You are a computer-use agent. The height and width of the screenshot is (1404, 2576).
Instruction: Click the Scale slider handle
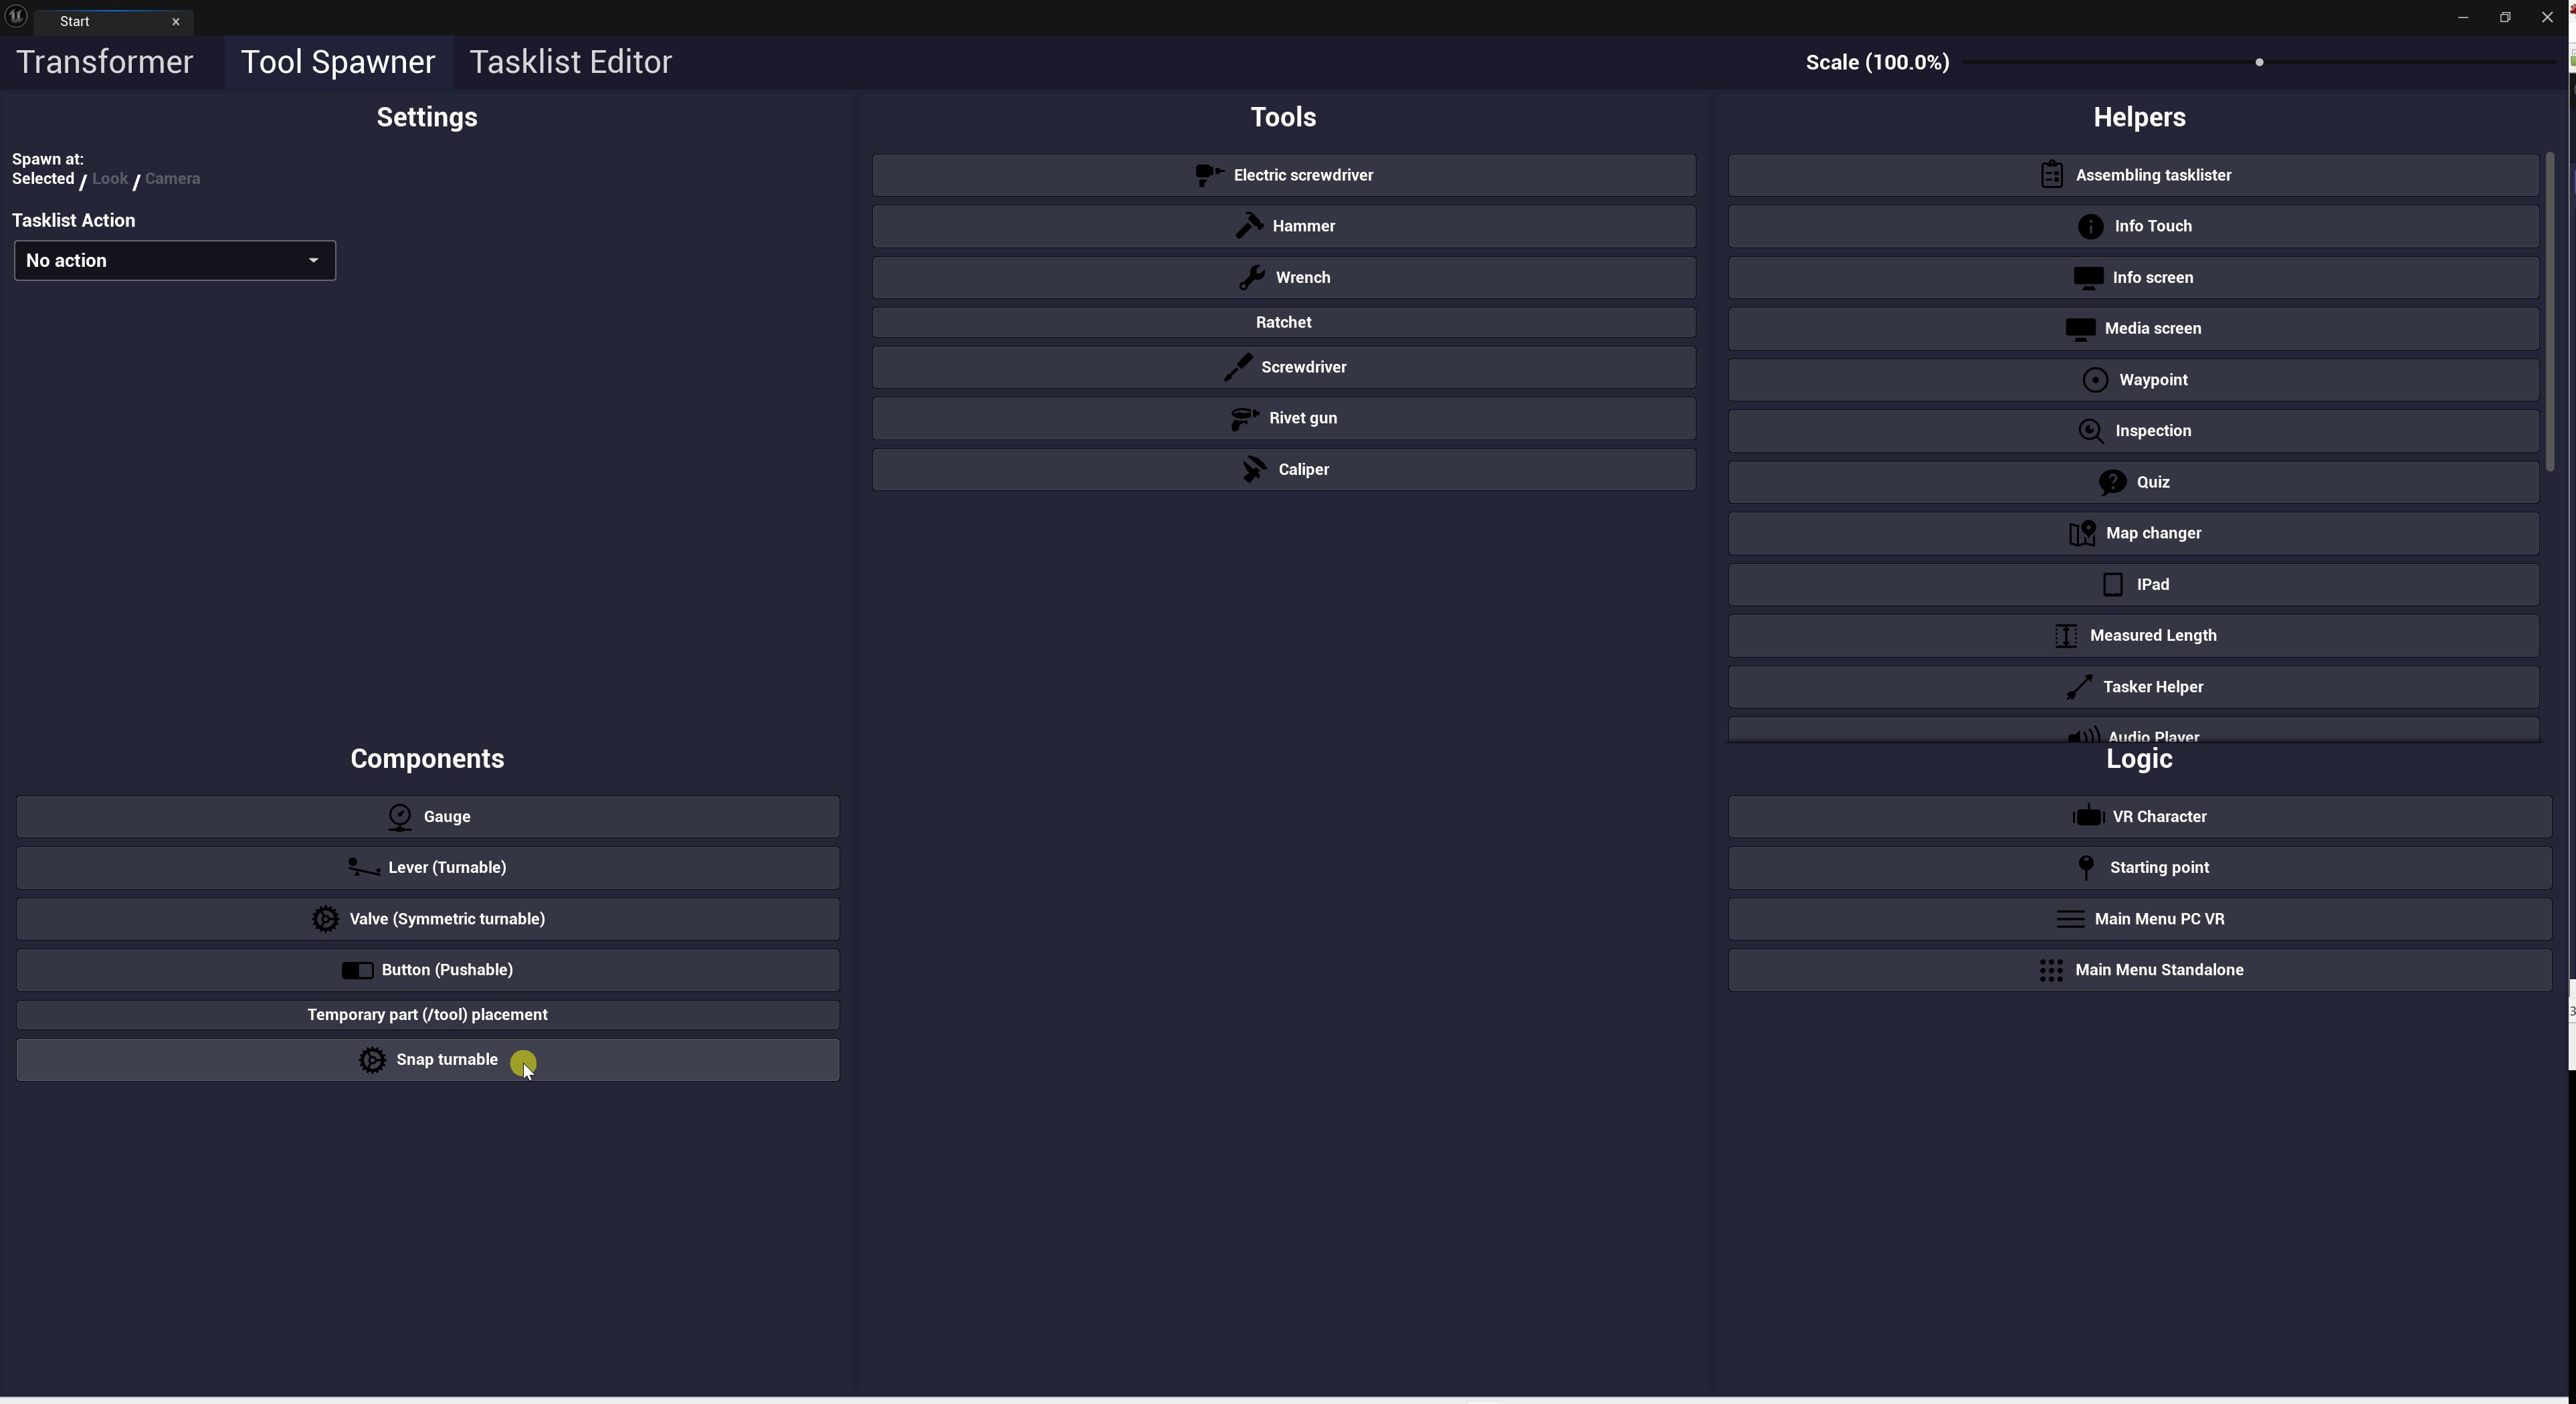2259,62
